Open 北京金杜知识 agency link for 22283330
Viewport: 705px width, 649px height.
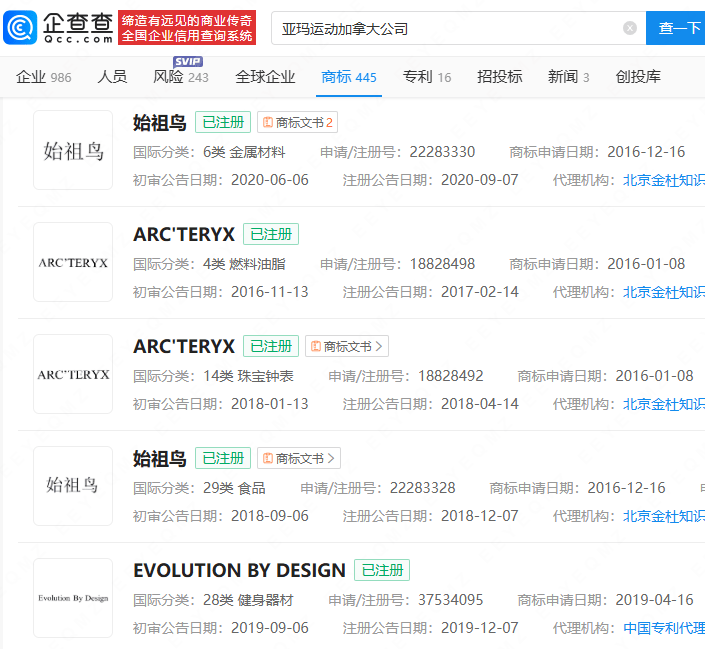pyautogui.click(x=664, y=180)
